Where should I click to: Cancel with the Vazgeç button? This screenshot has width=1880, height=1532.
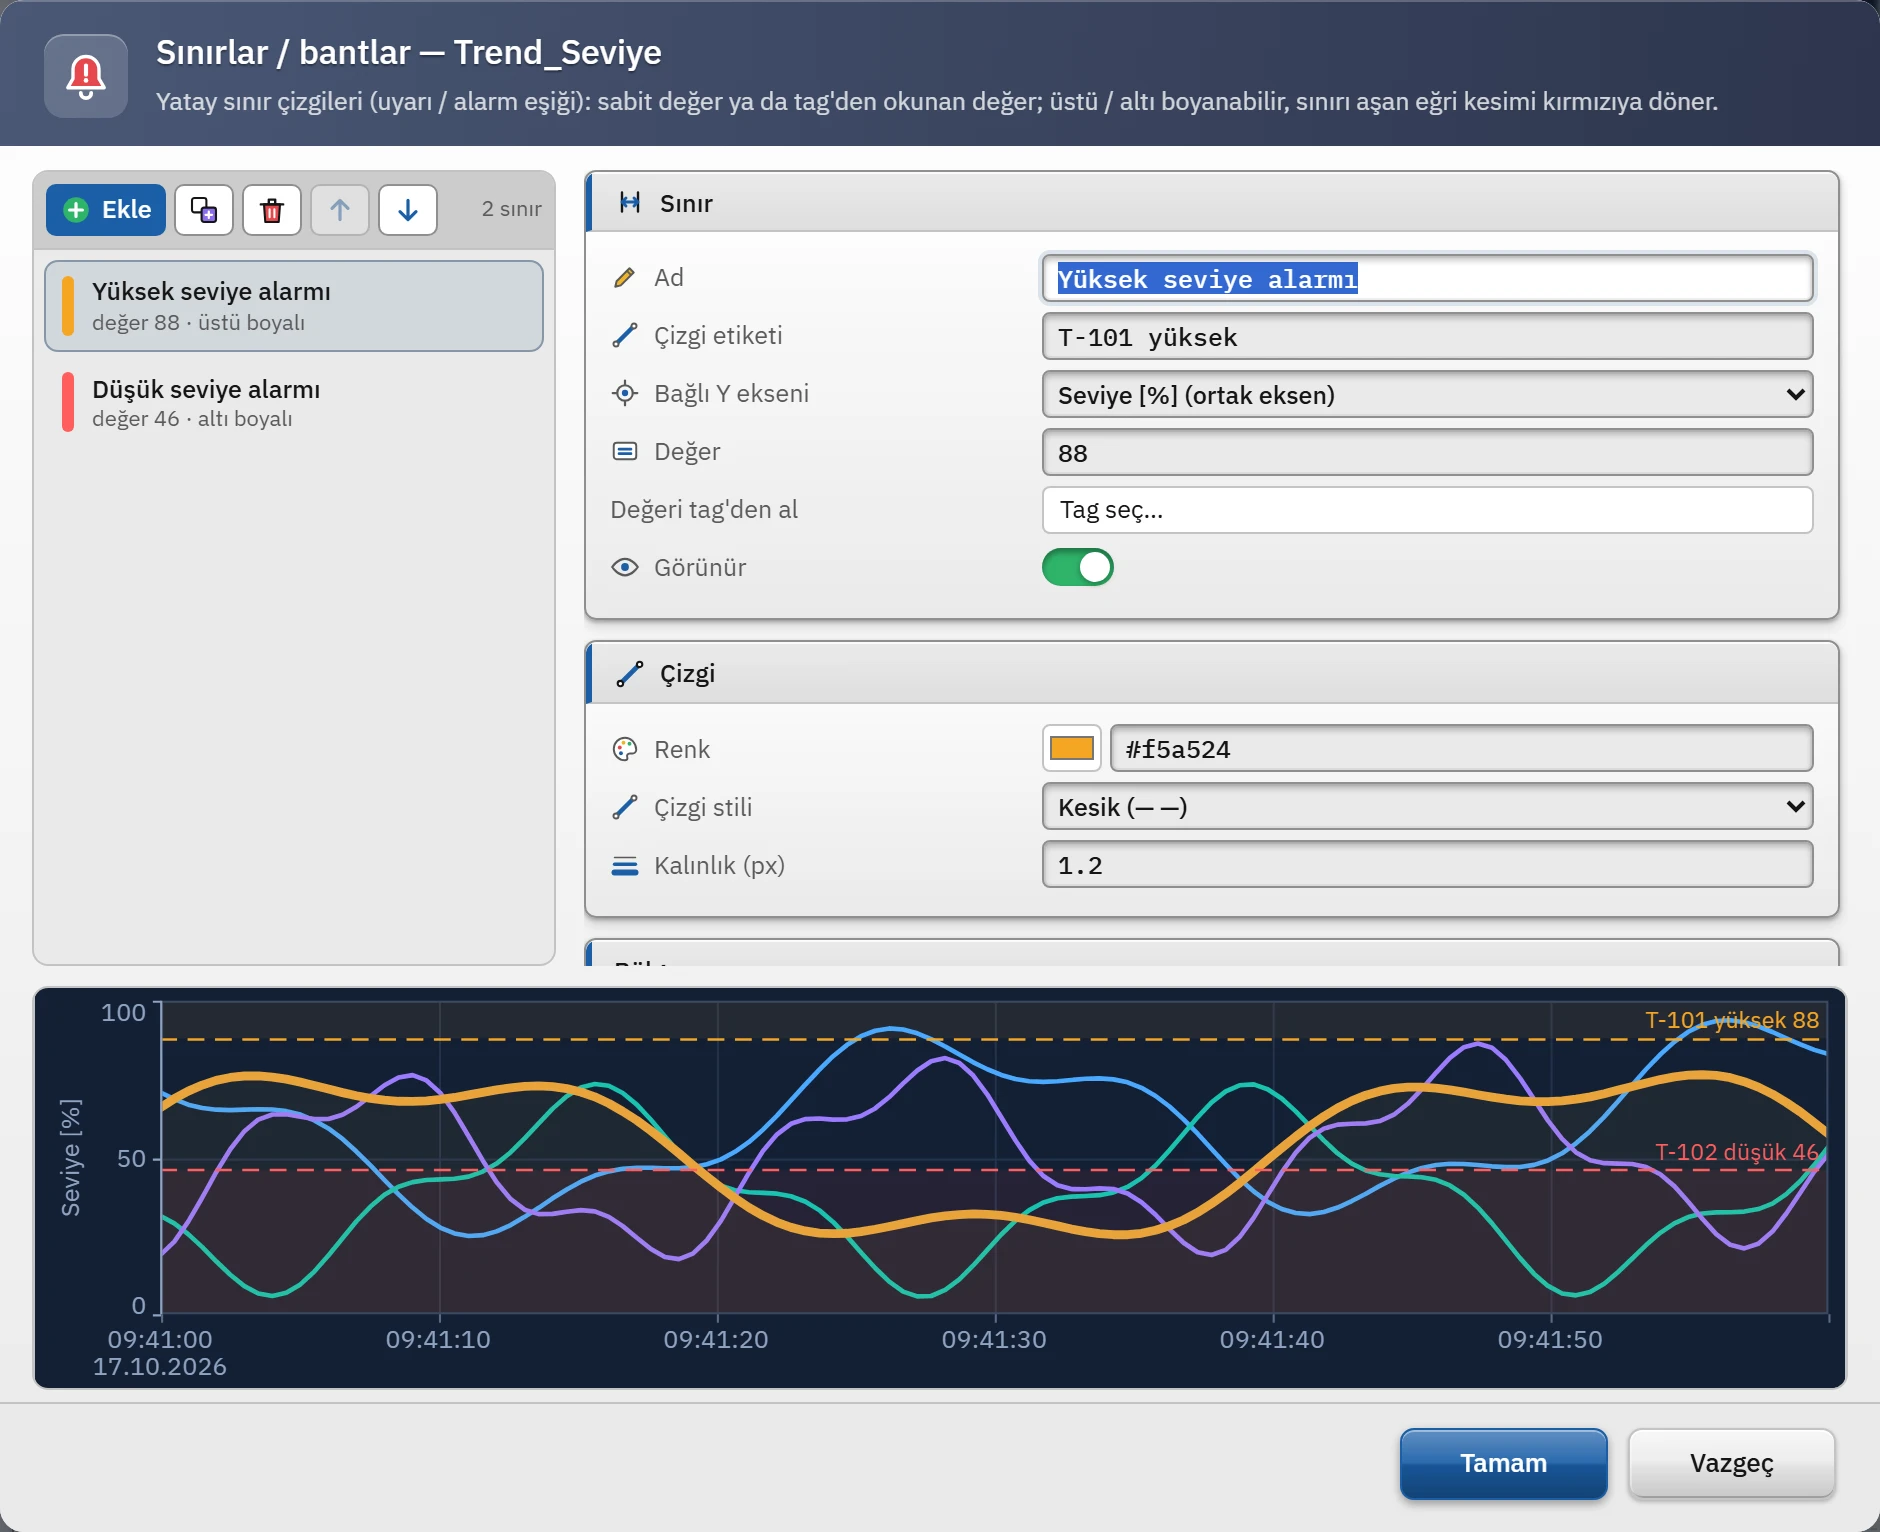(1732, 1463)
